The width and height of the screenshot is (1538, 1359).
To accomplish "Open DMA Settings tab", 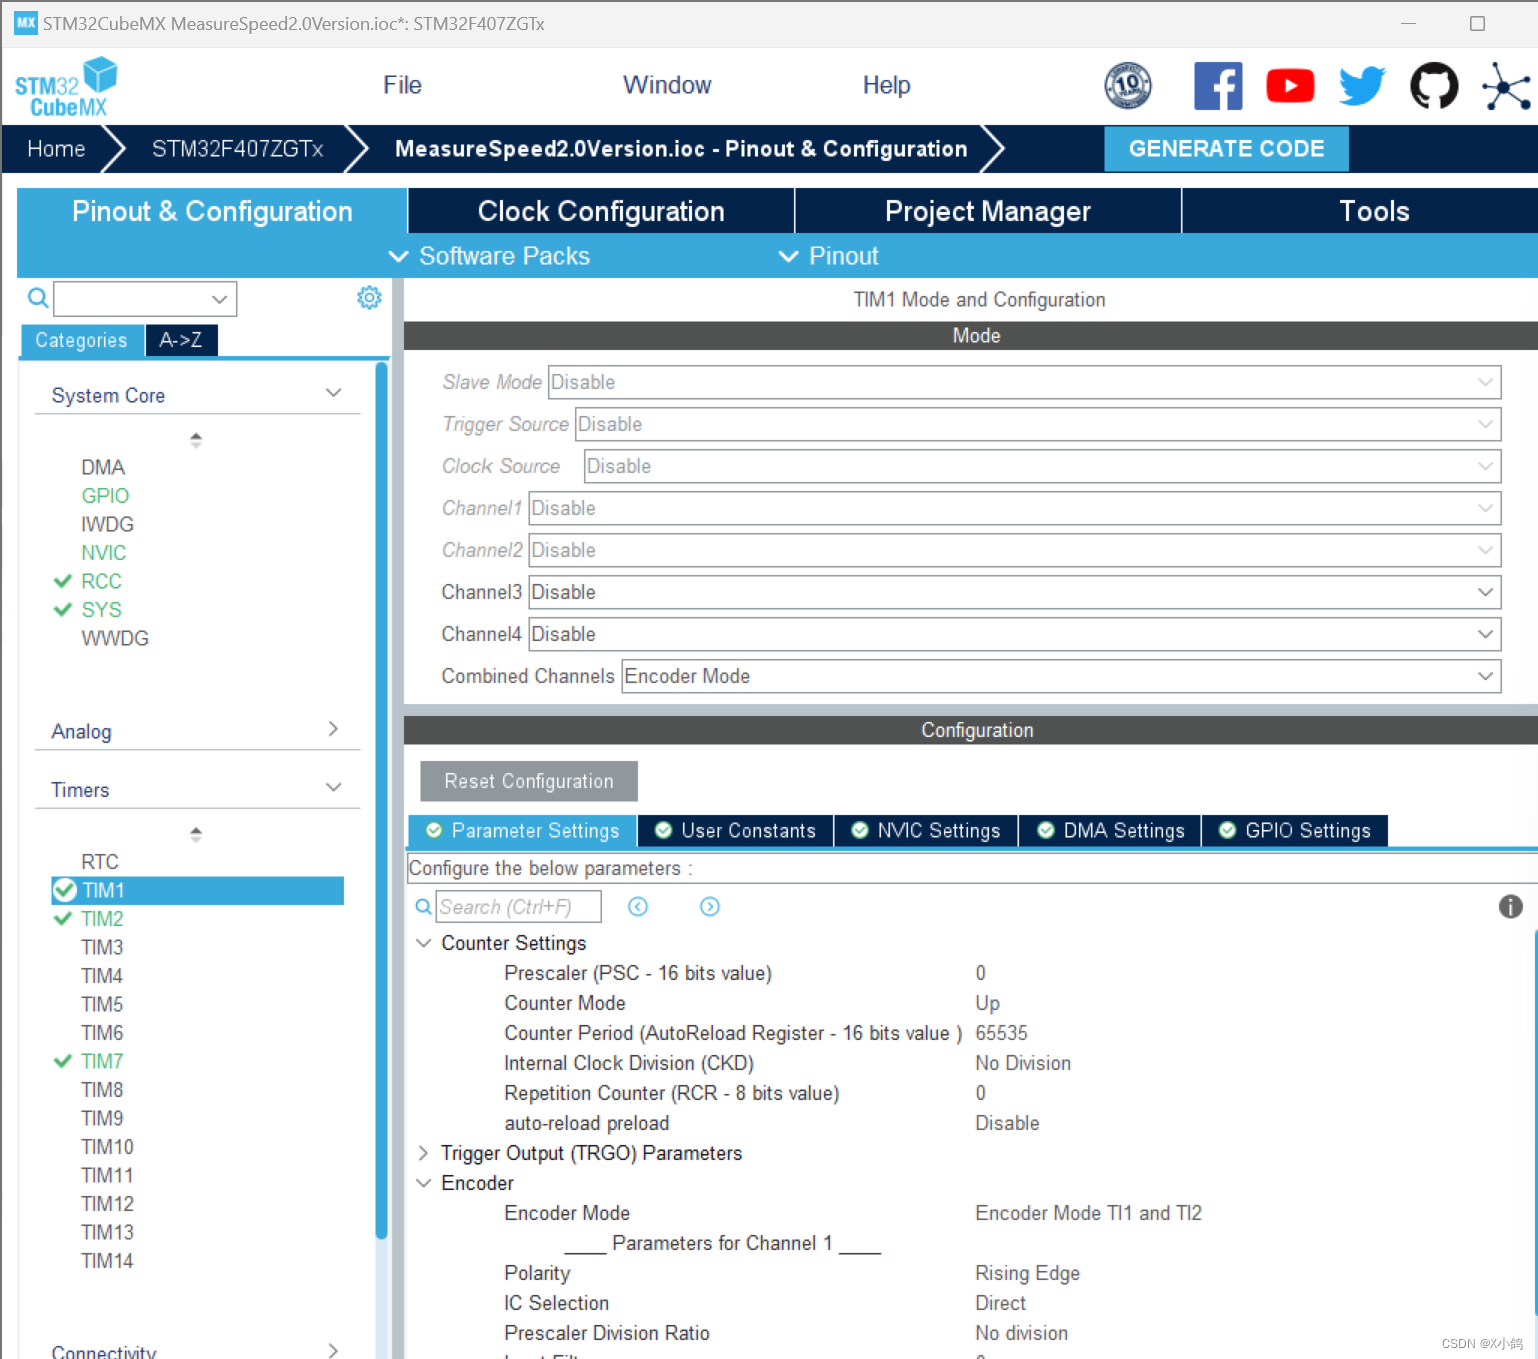I will [x=1111, y=830].
